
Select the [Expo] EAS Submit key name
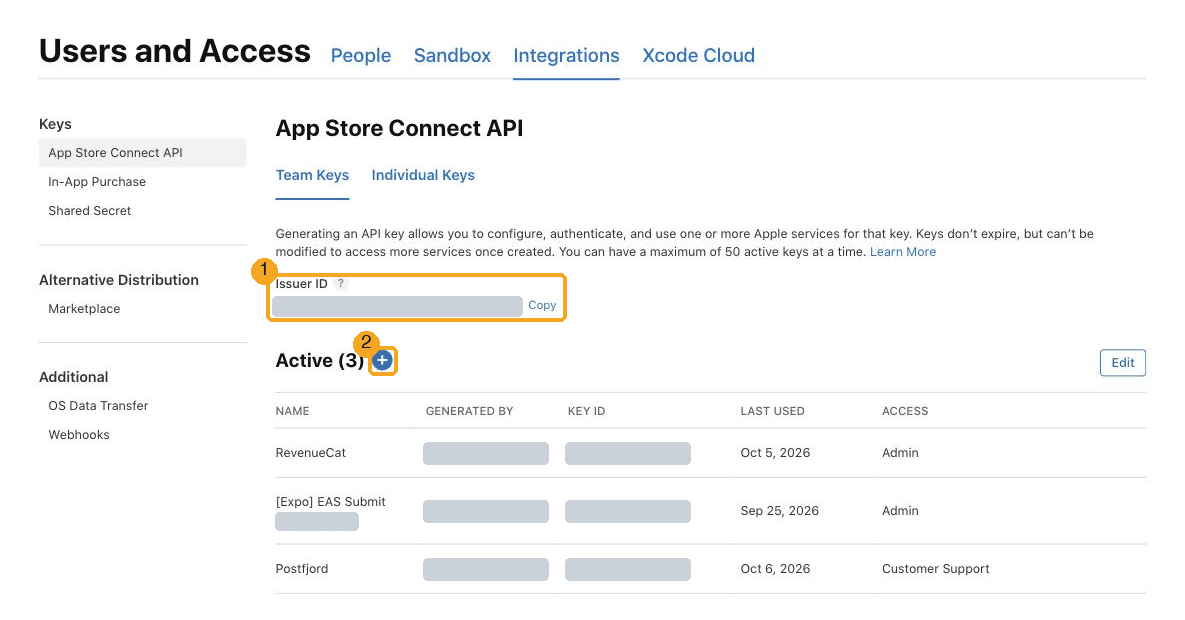tap(330, 502)
